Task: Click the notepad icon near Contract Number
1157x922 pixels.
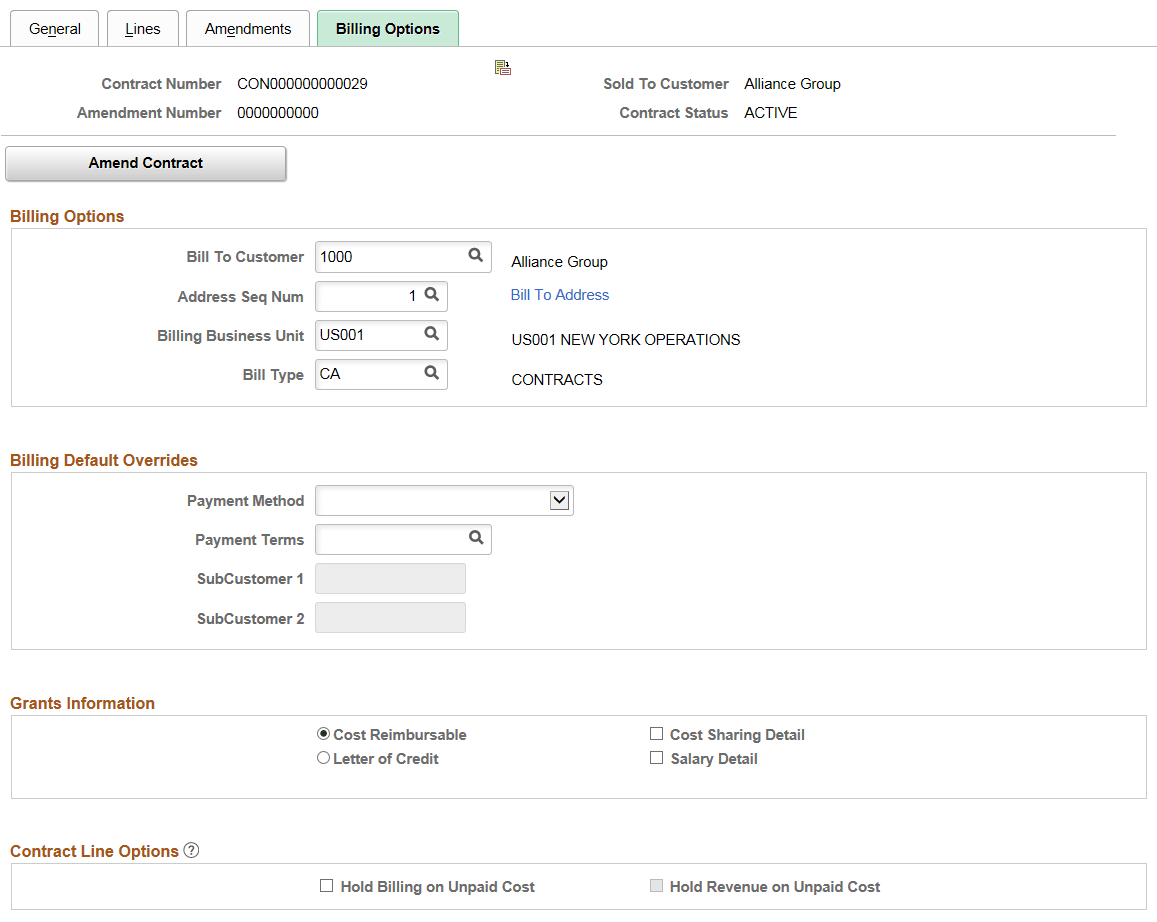Action: [x=503, y=67]
